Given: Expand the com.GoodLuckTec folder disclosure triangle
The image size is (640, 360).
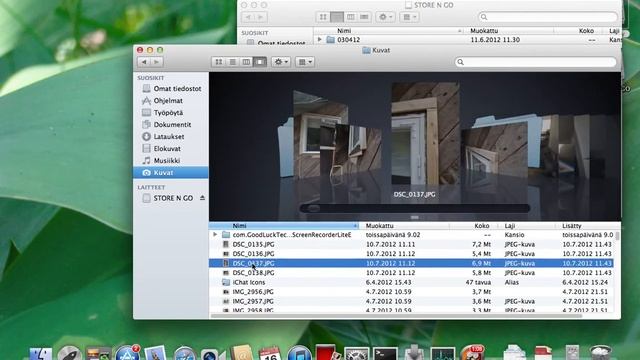Looking at the screenshot, I should 215,235.
